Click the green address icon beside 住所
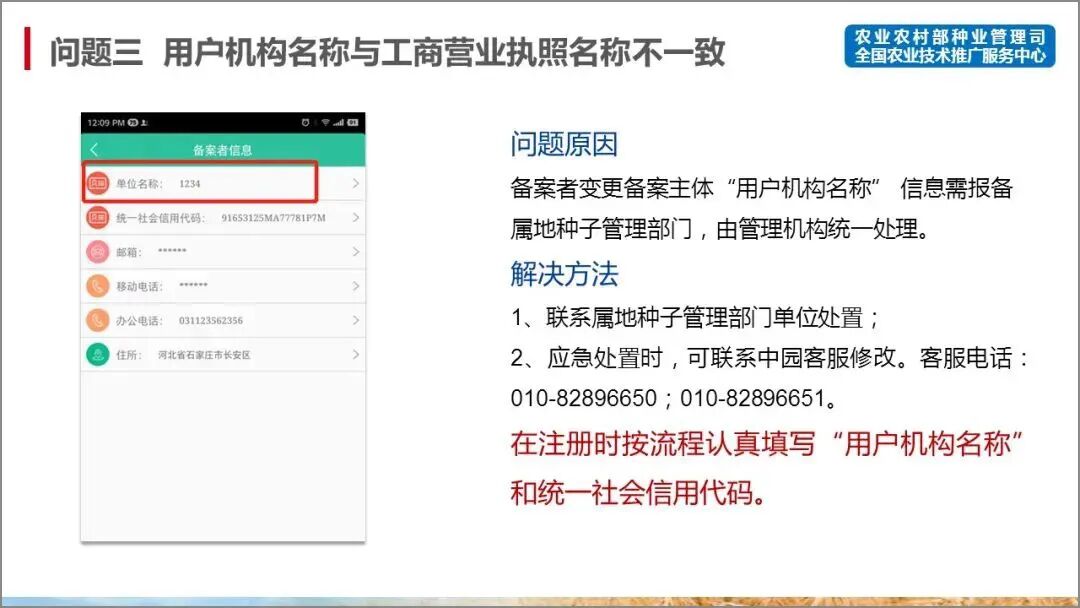Viewport: 1080px width, 608px height. [96, 354]
